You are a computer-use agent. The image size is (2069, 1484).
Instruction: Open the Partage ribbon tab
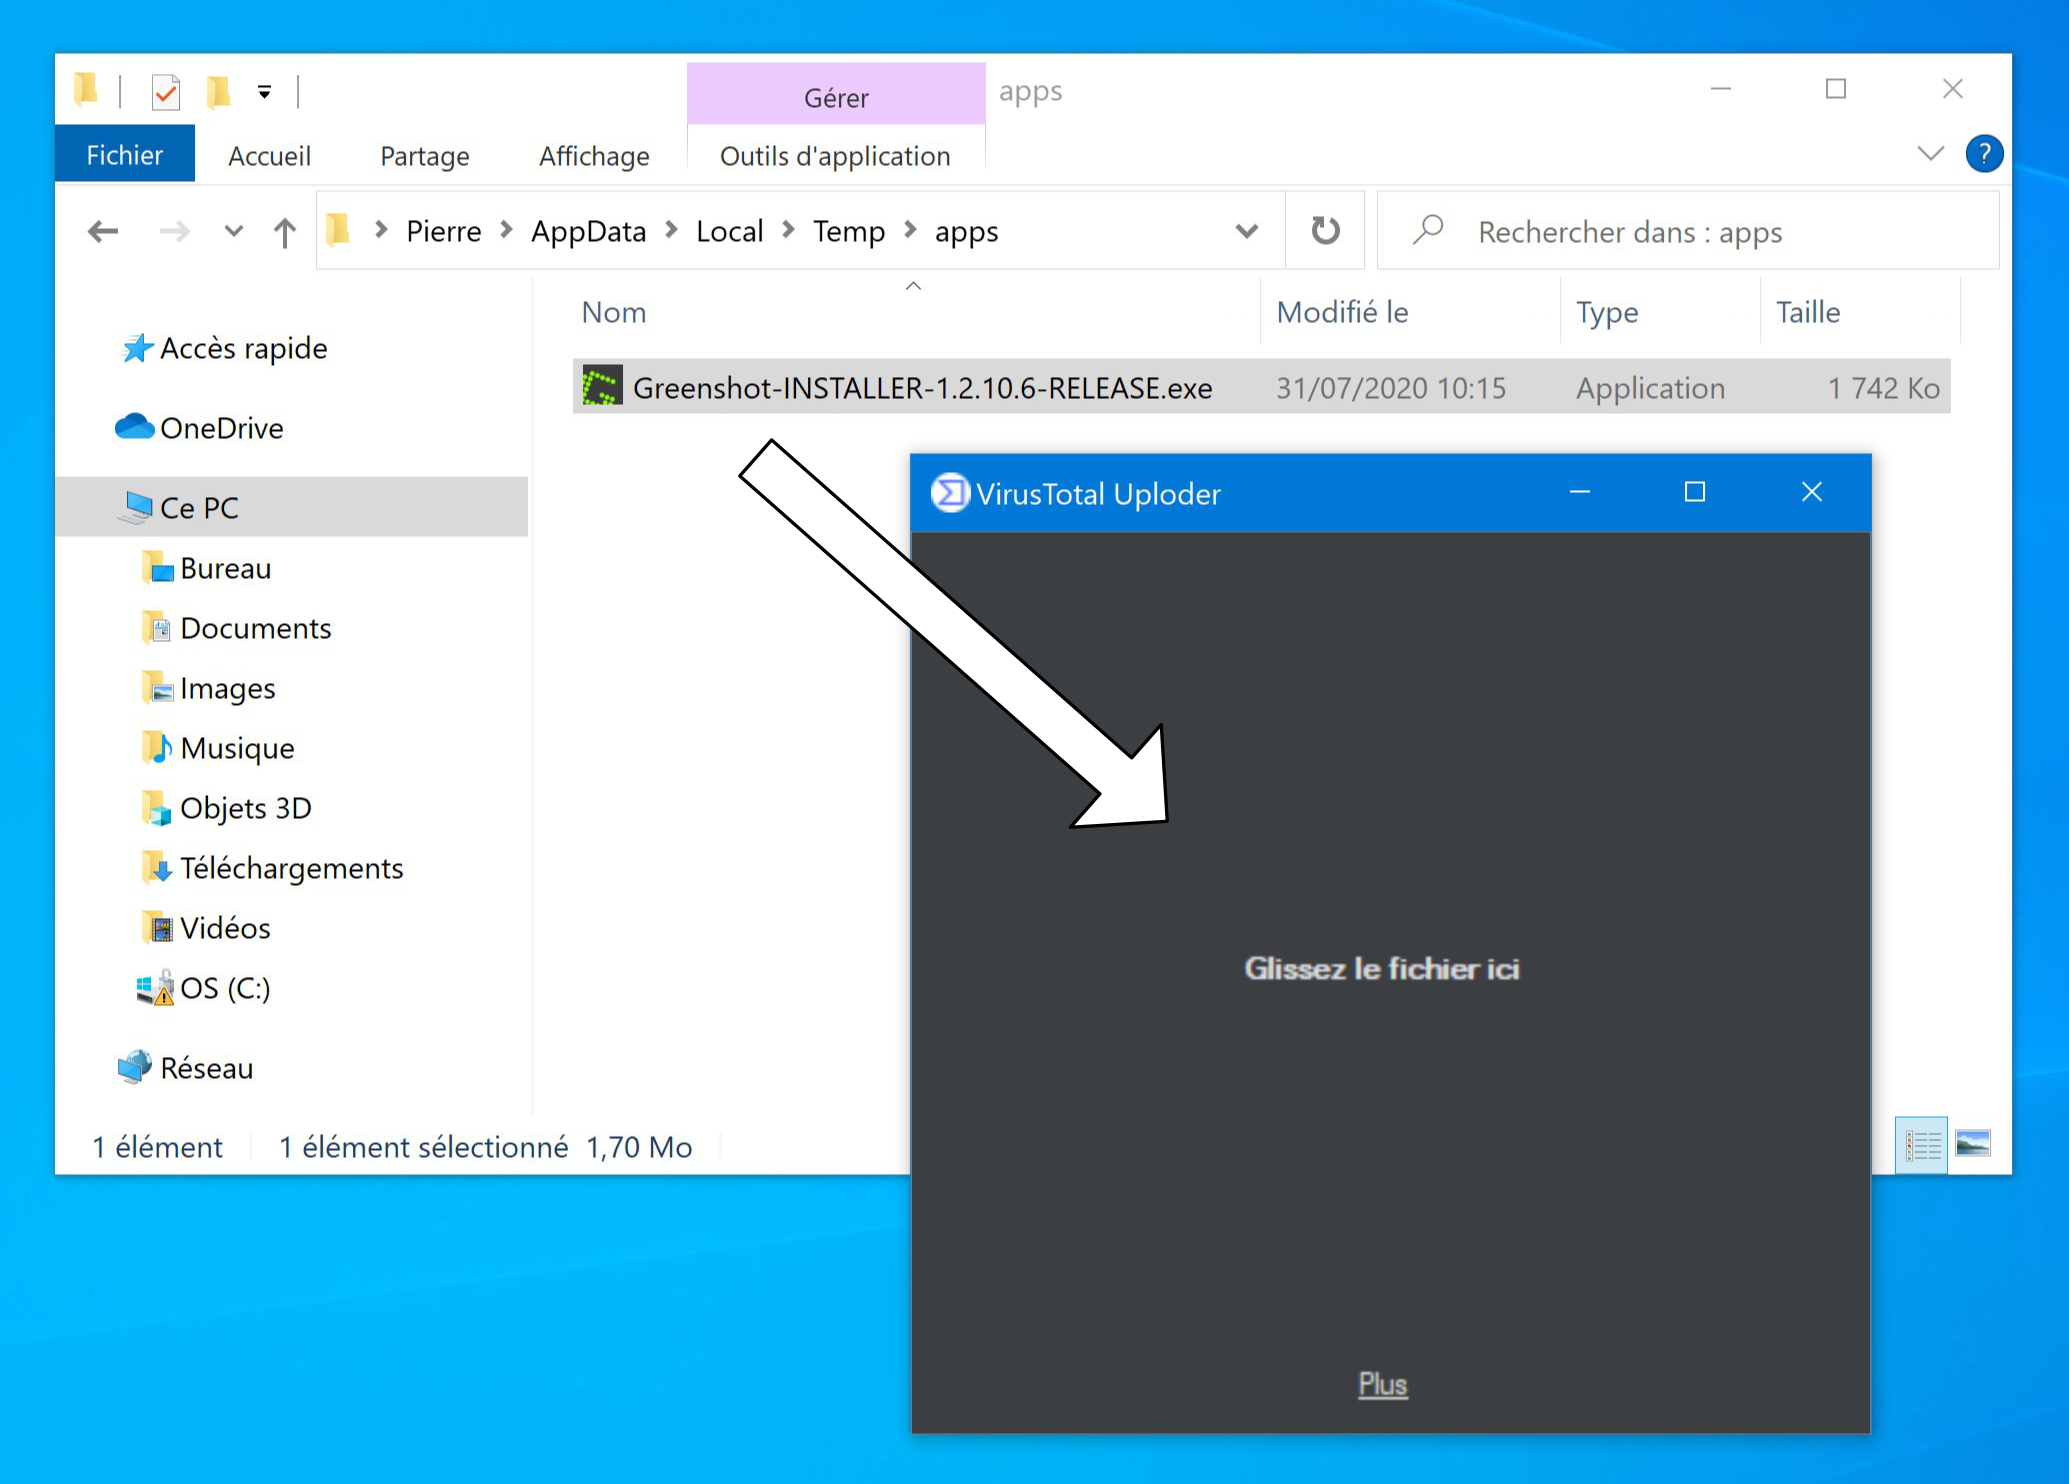click(x=425, y=156)
